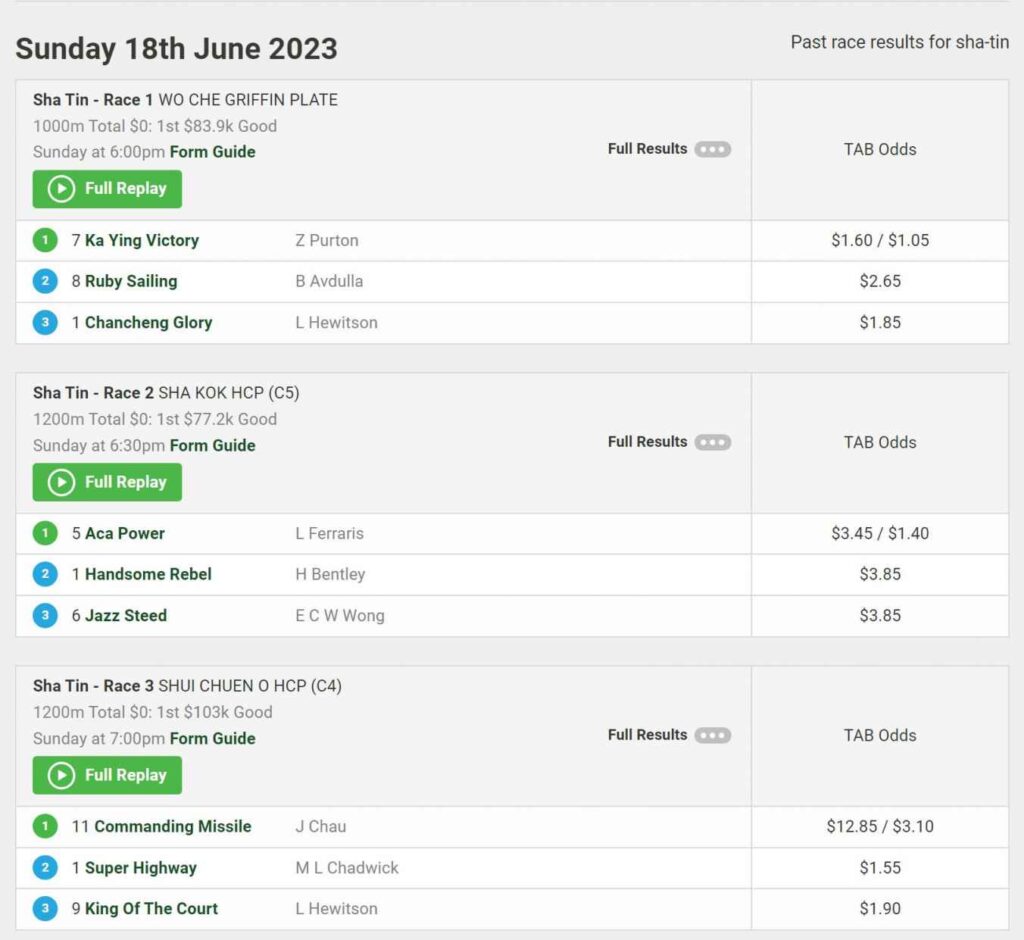Click the green first-place badge for Ka Ying Victory
This screenshot has width=1024, height=940.
point(45,239)
